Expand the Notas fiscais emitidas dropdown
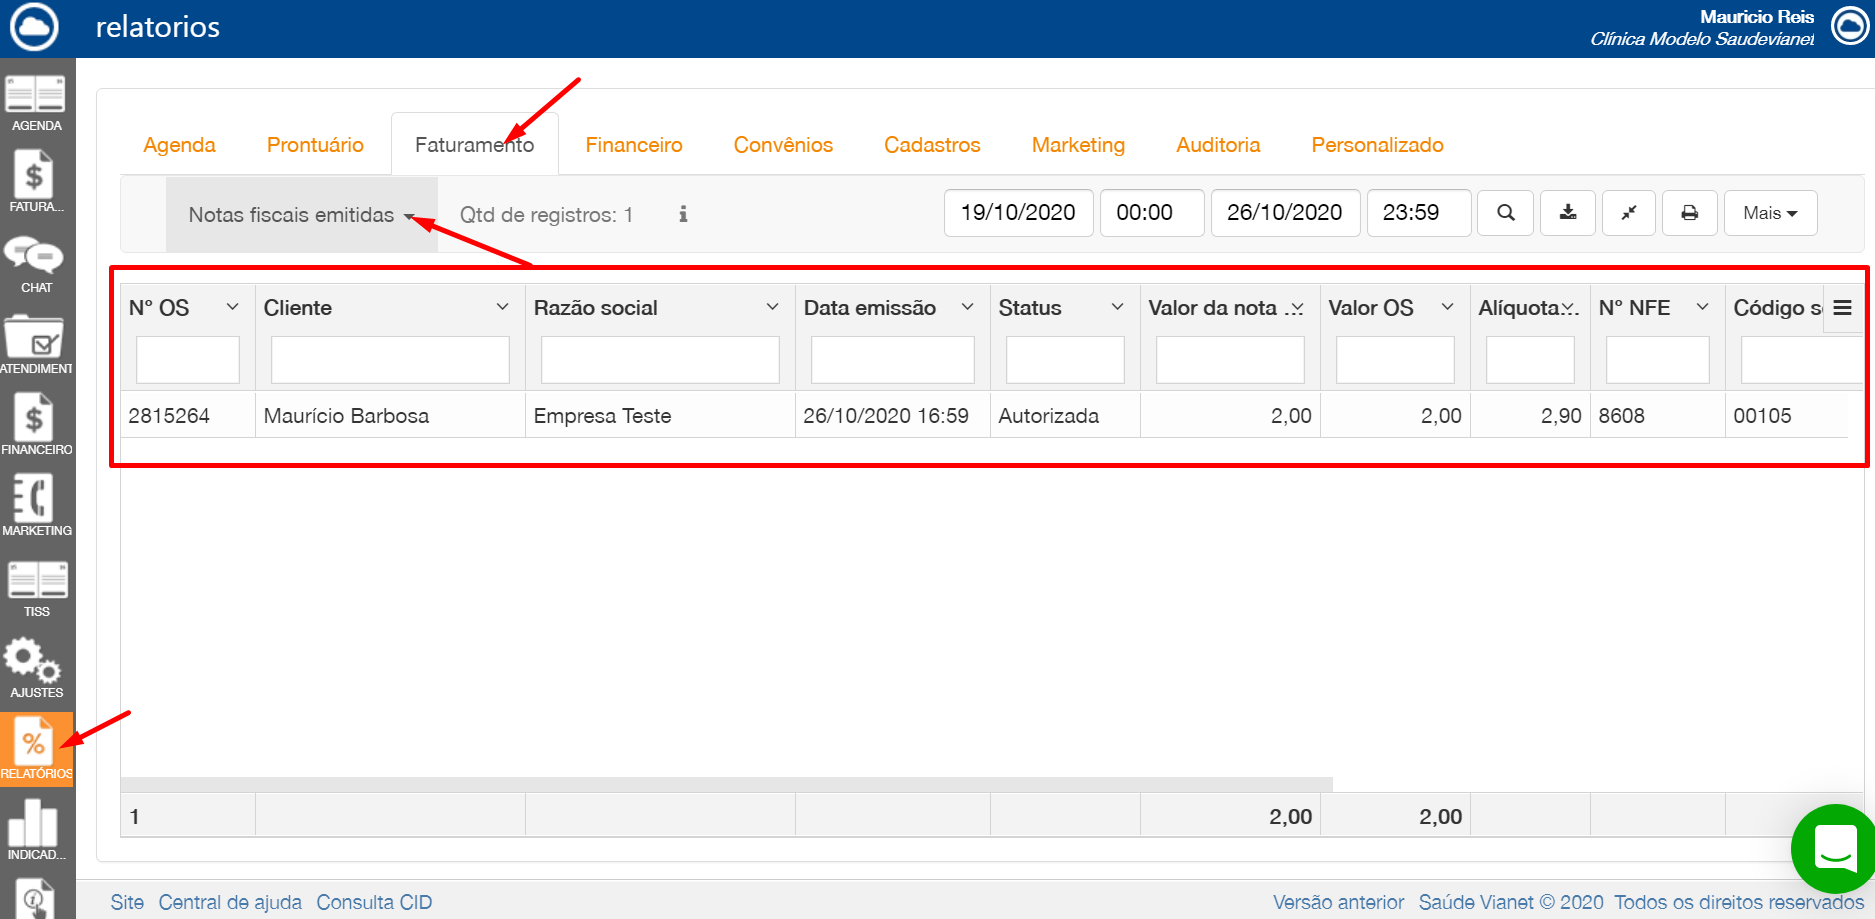 click(x=301, y=215)
